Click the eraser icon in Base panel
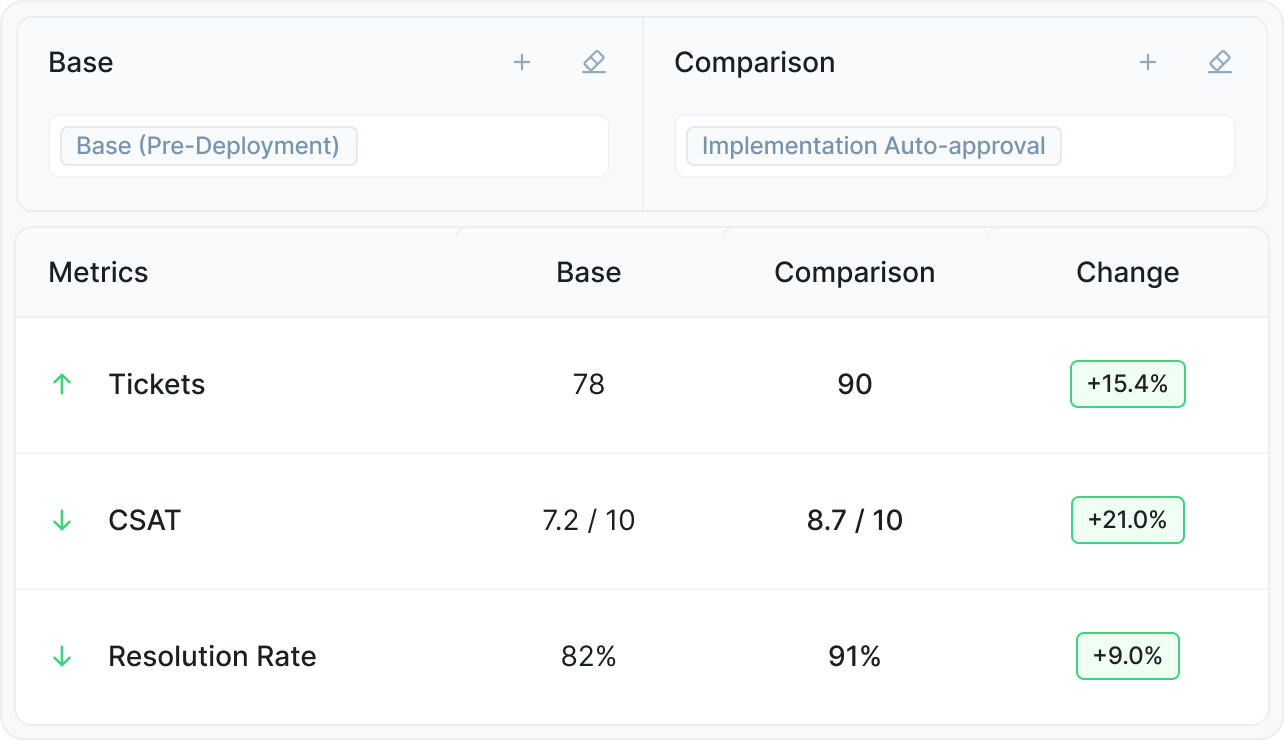The height and width of the screenshot is (740, 1284). click(x=594, y=63)
